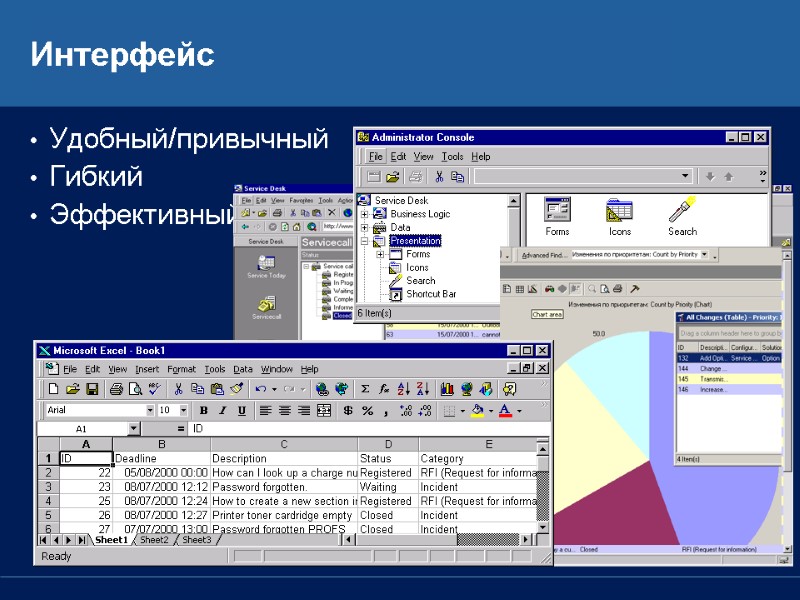The width and height of the screenshot is (800, 600).
Task: Click Excel vertical scrollbar down arrow
Action: [542, 527]
